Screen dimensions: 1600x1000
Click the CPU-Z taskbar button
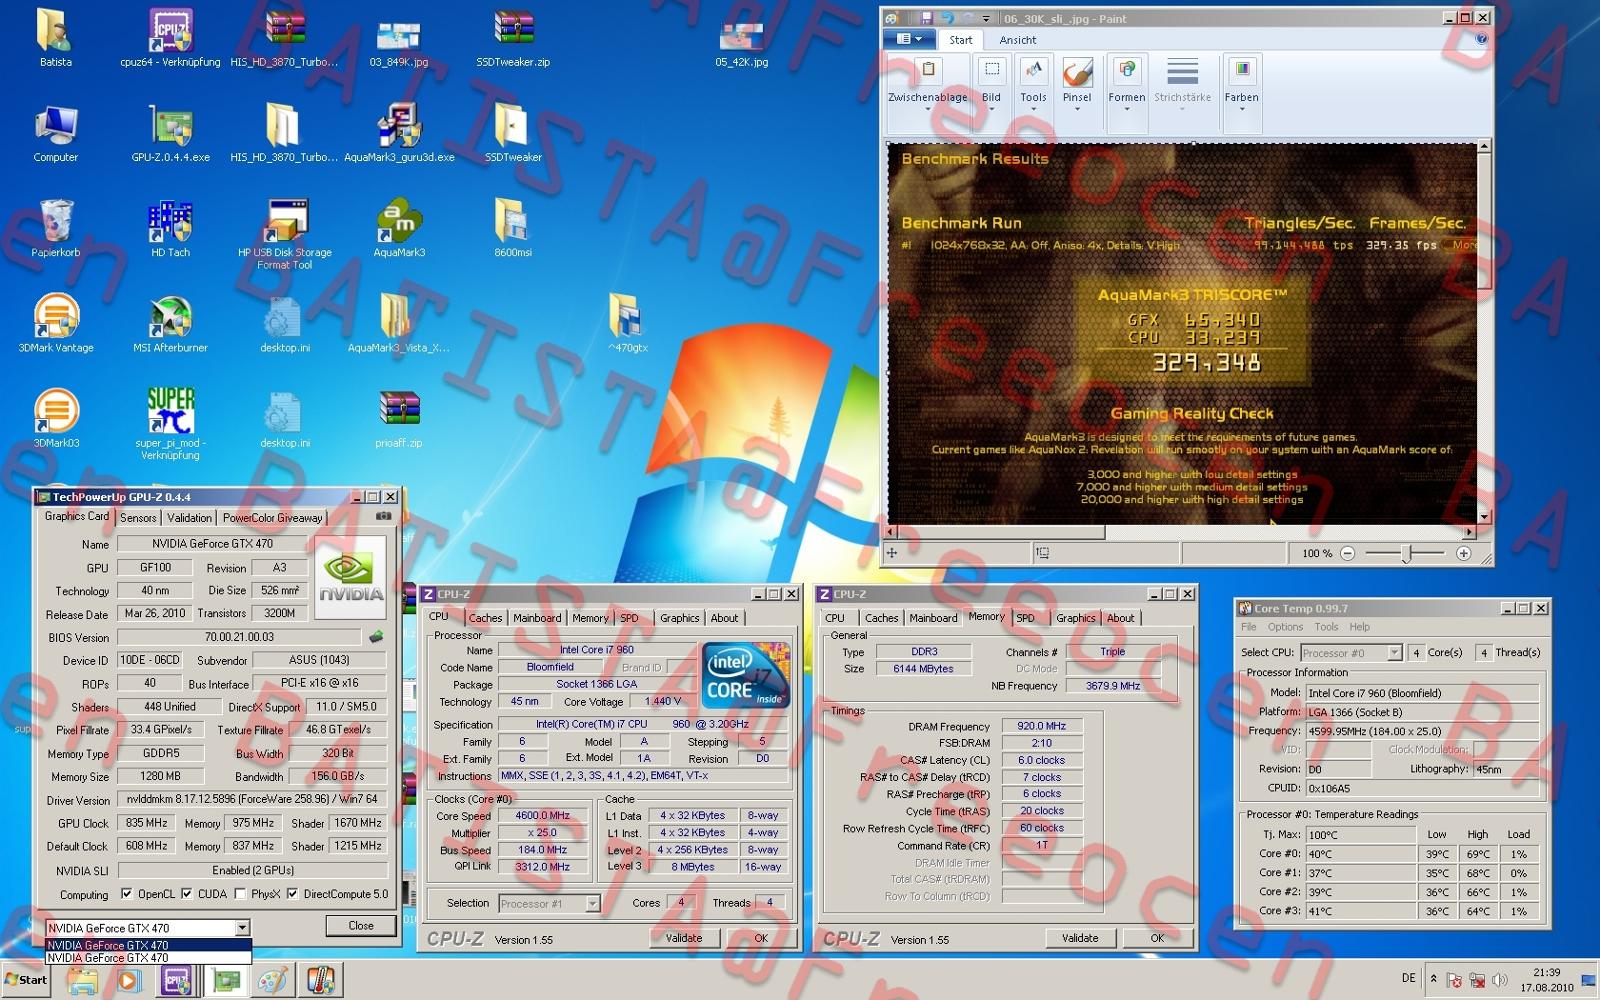176,981
